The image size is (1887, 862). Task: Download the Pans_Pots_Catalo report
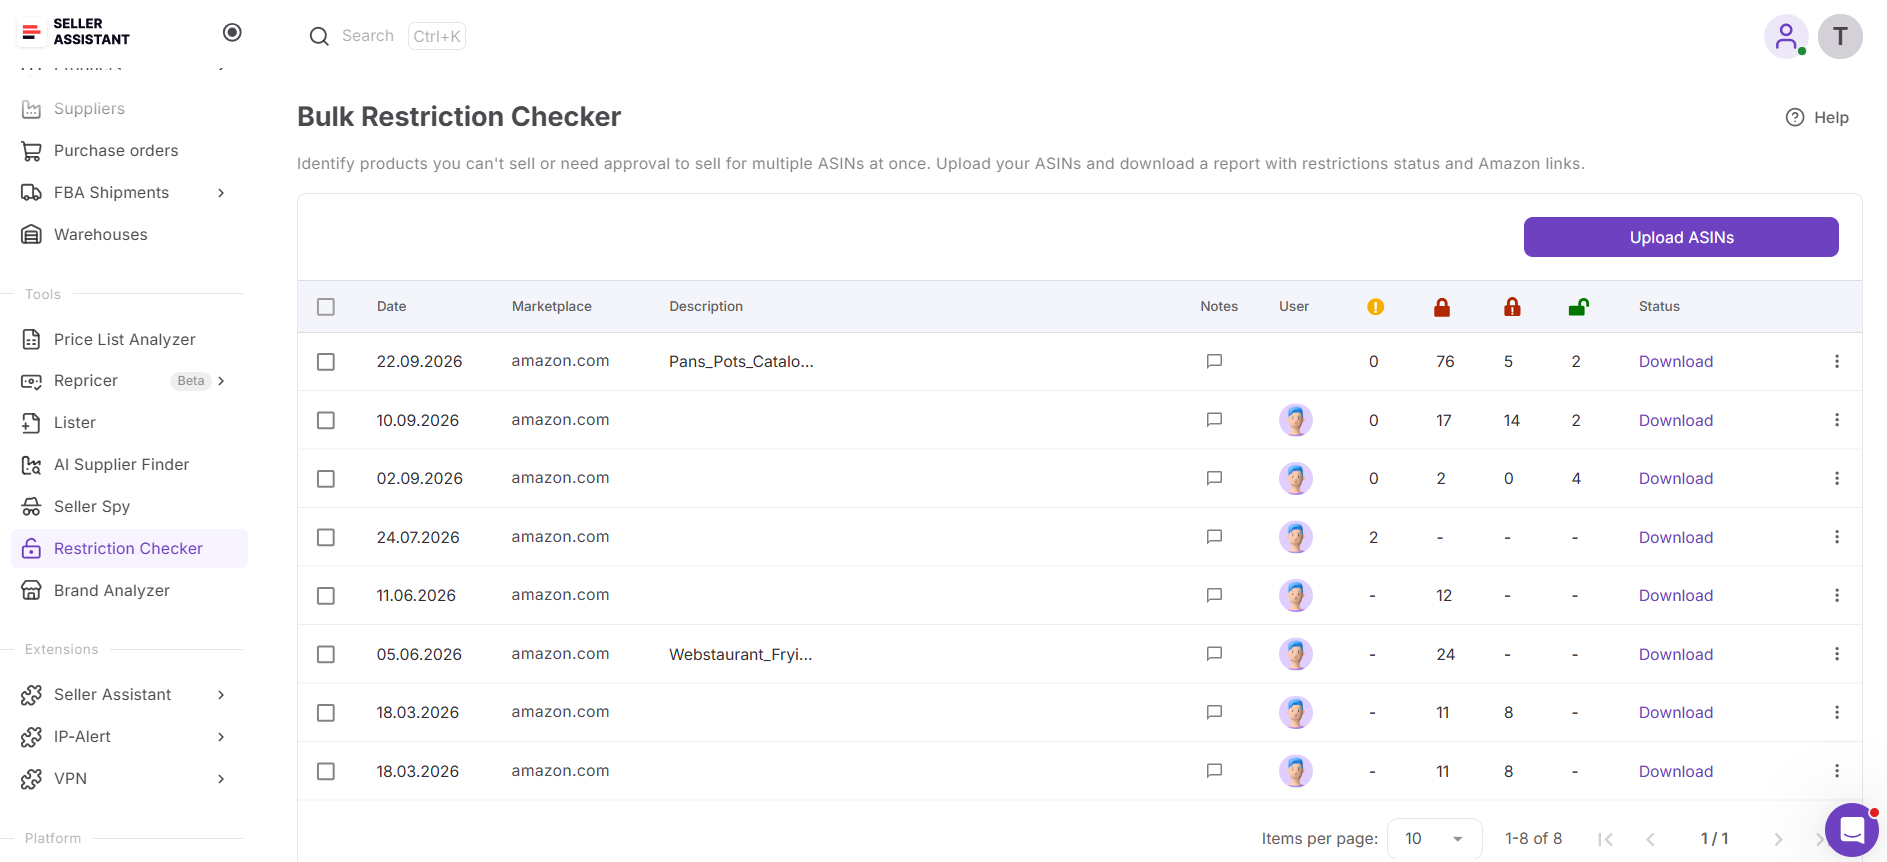[1676, 361]
